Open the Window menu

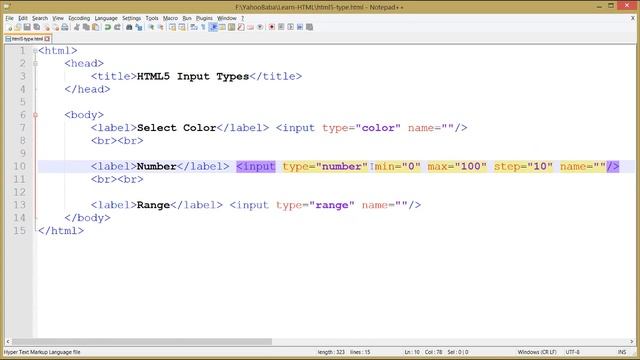[227, 18]
